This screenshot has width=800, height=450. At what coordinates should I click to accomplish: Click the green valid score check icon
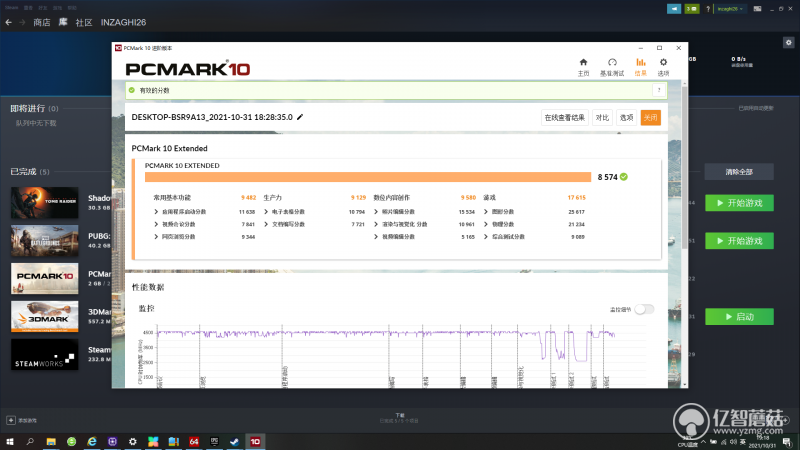click(132, 90)
